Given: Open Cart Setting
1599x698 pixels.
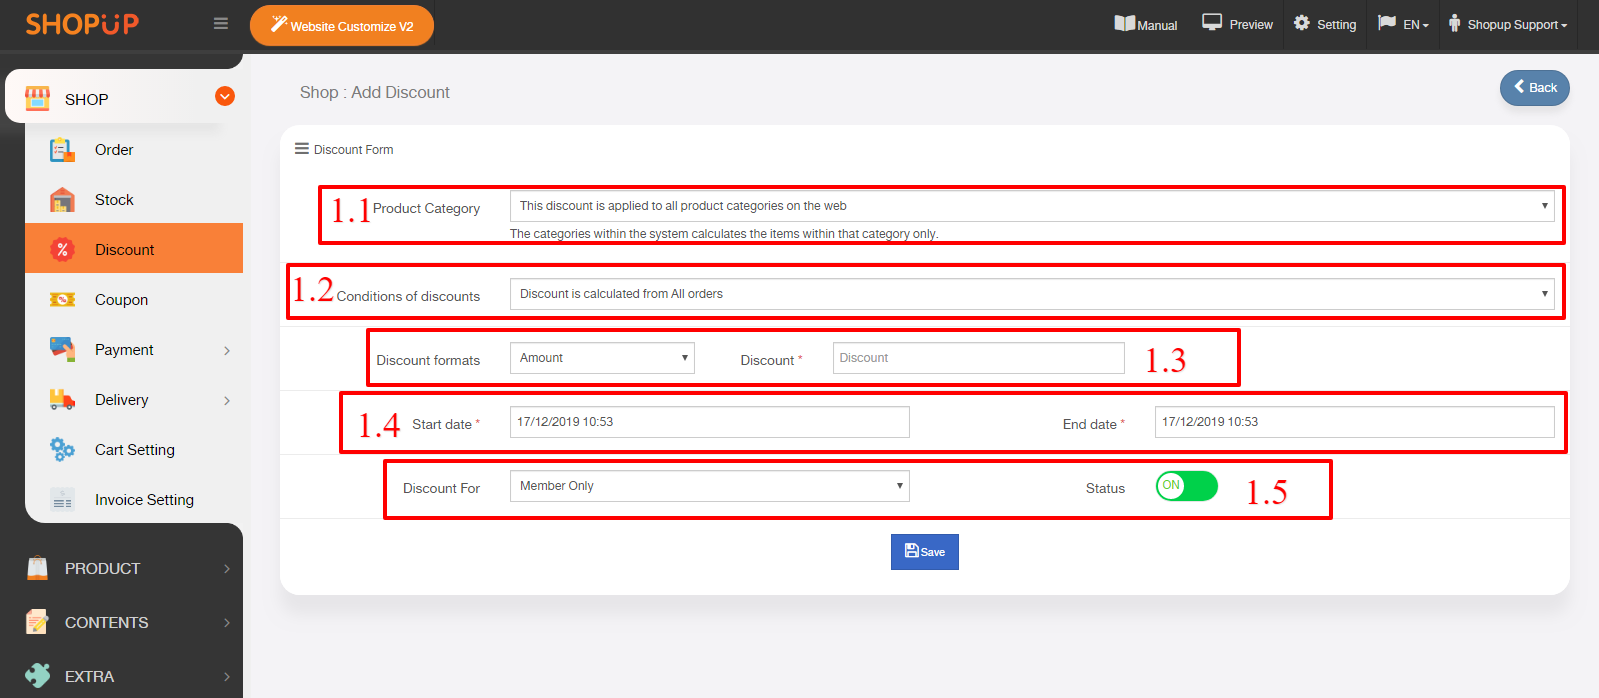Looking at the screenshot, I should 134,450.
